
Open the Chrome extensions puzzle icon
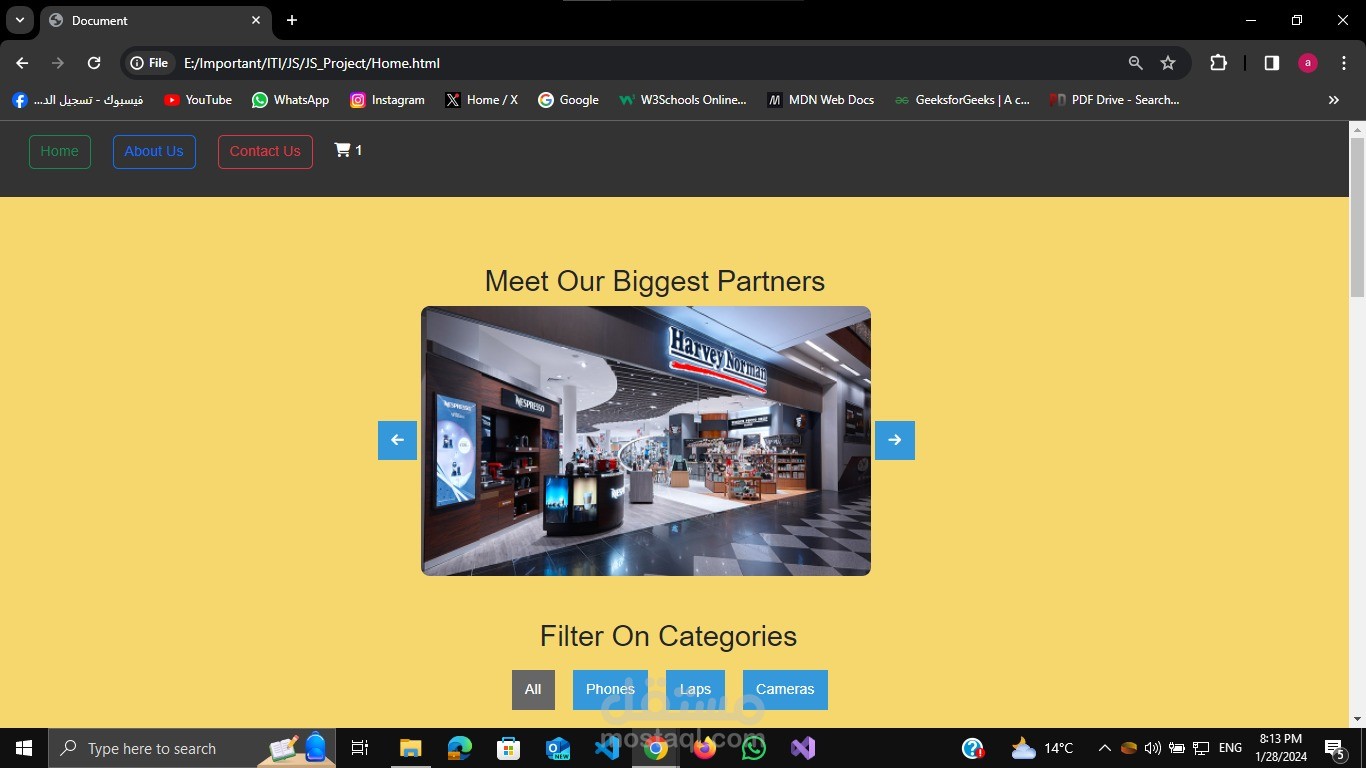[1218, 63]
